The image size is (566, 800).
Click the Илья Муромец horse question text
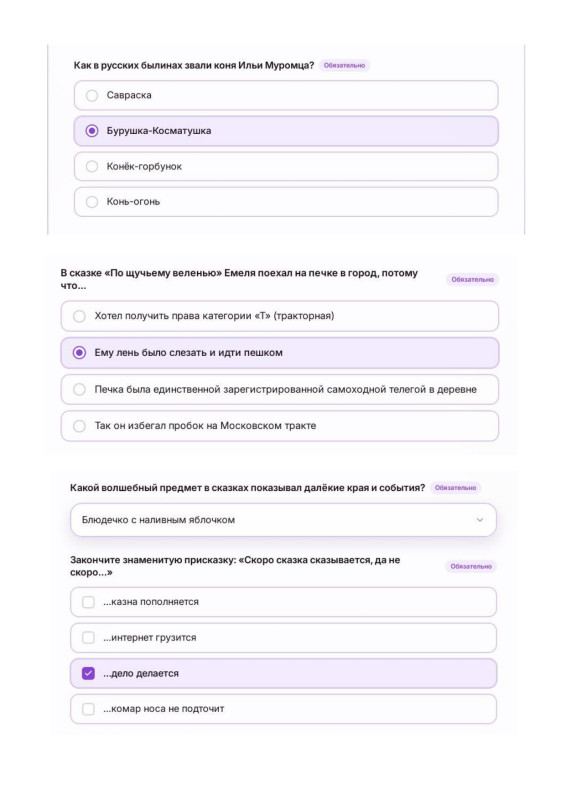pyautogui.click(x=194, y=65)
